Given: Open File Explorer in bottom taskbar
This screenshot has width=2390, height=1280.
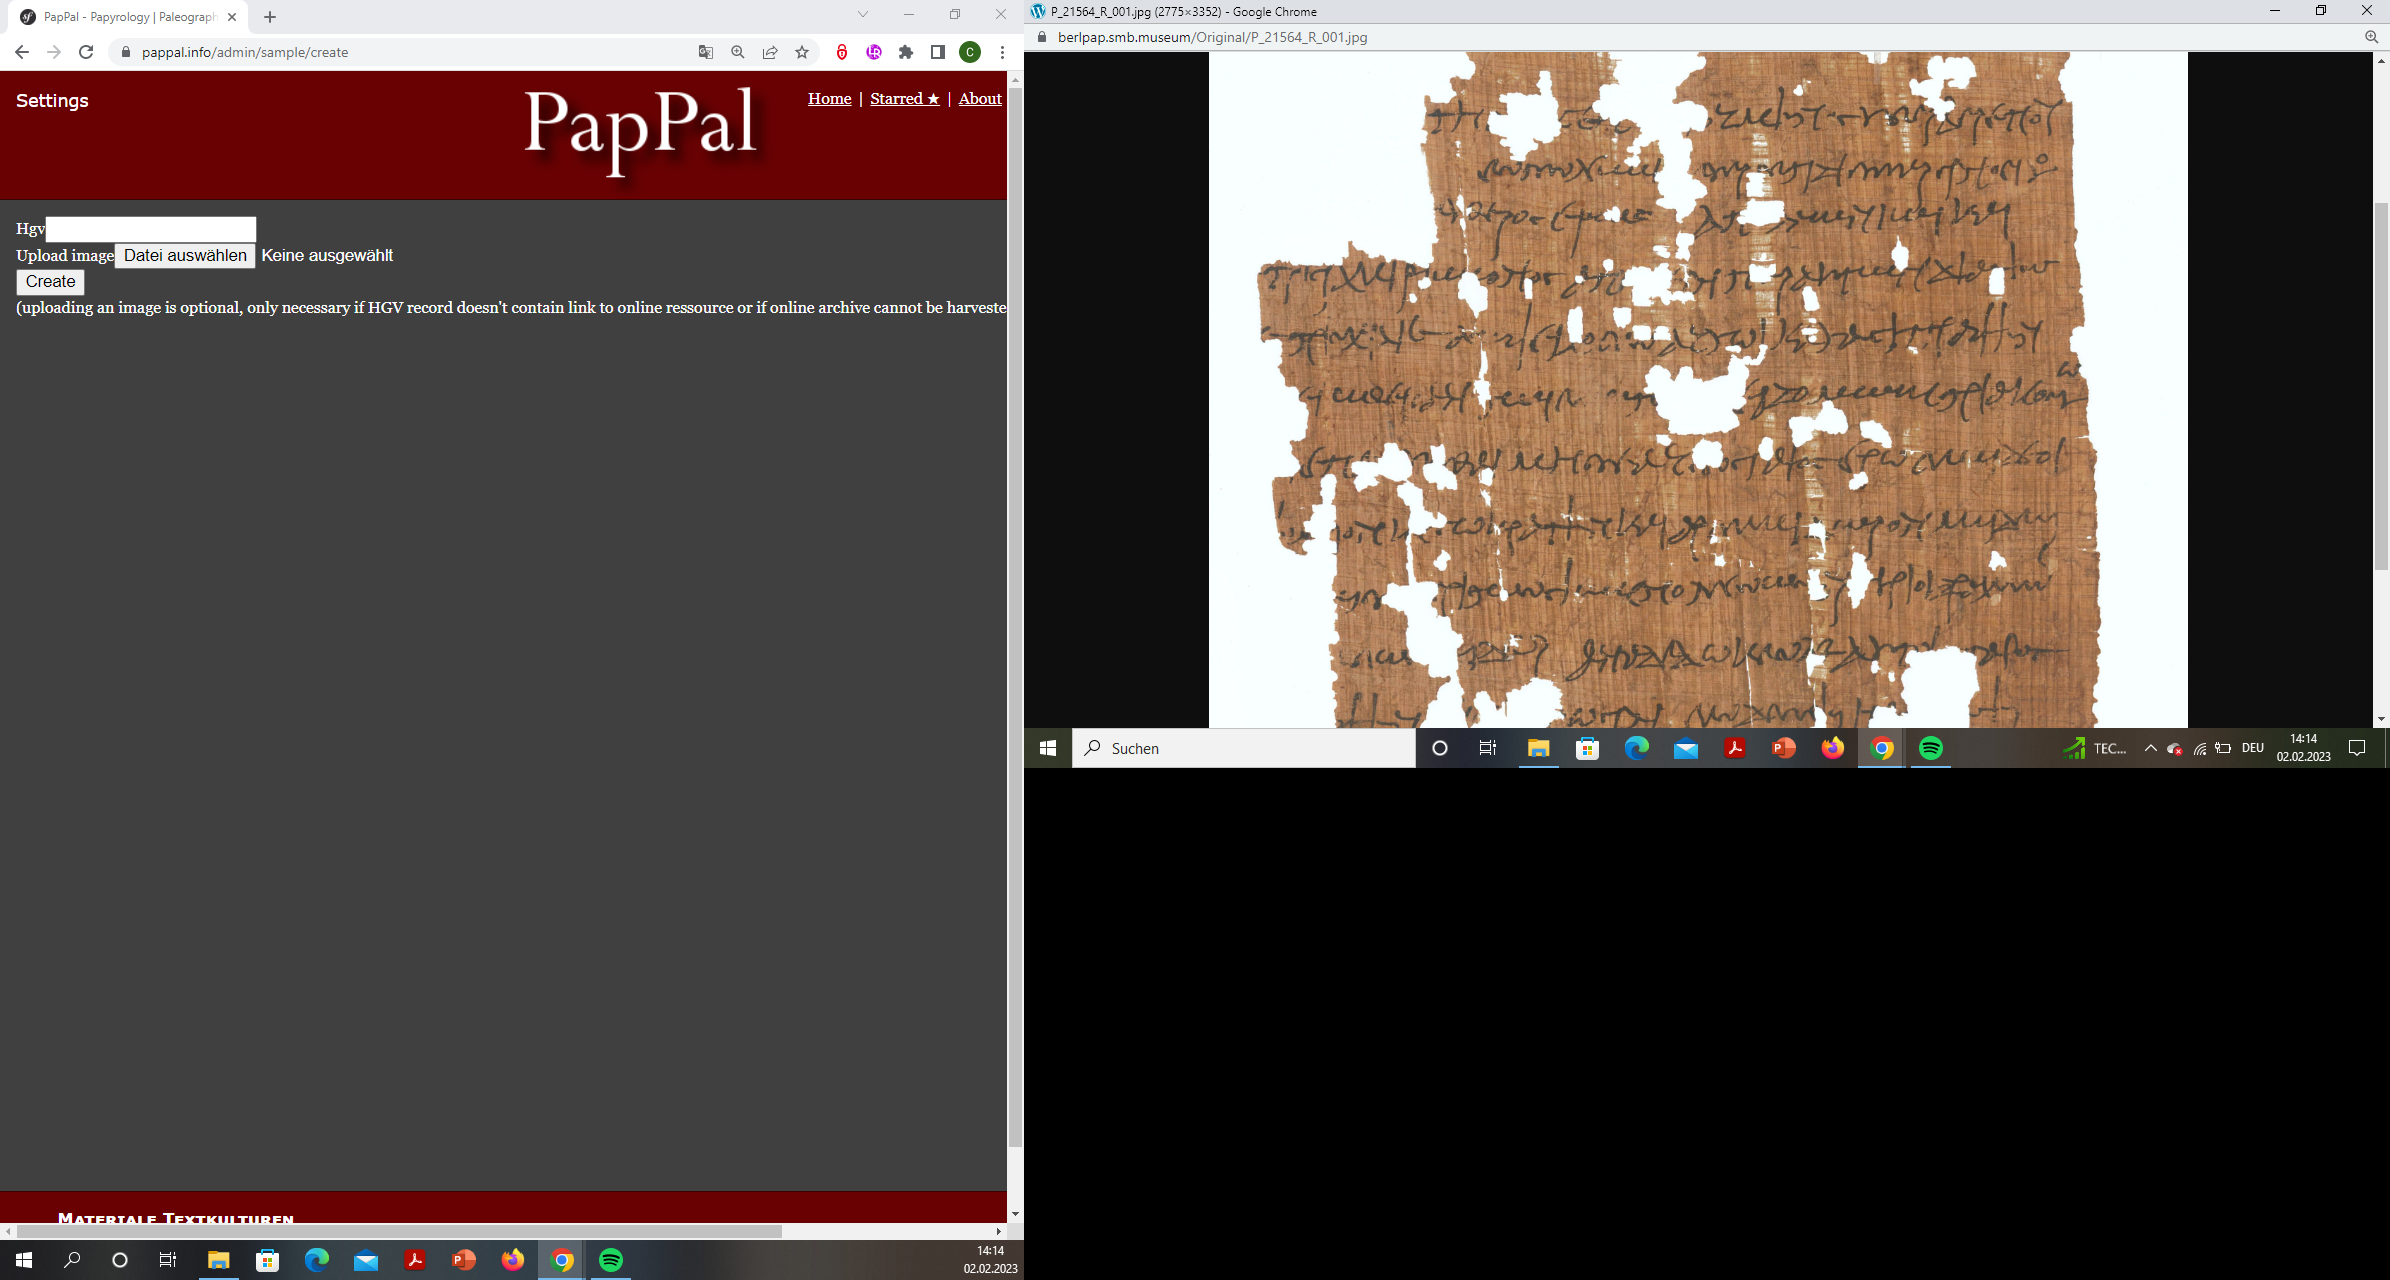Looking at the screenshot, I should tap(218, 1260).
